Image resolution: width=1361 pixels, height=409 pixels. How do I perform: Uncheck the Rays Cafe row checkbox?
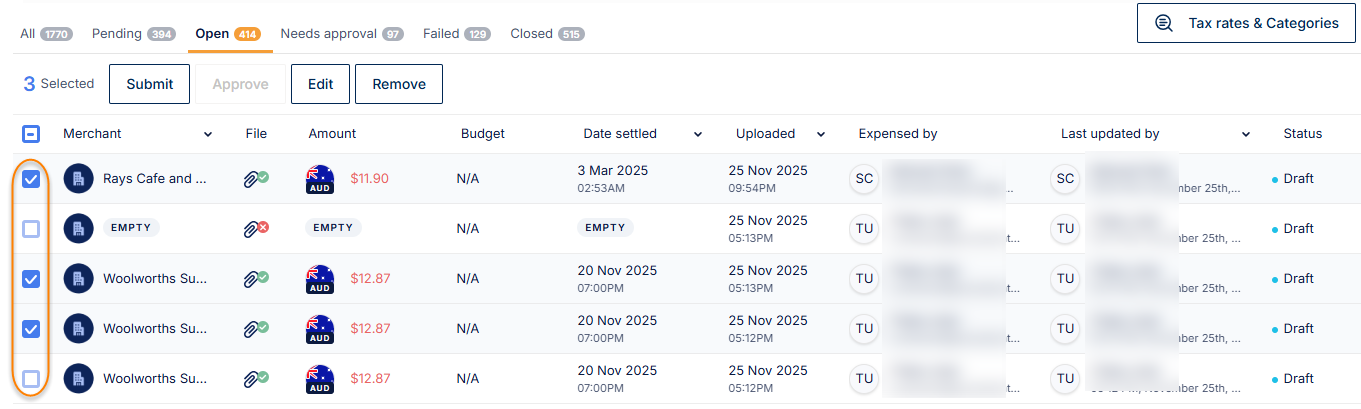click(x=31, y=179)
